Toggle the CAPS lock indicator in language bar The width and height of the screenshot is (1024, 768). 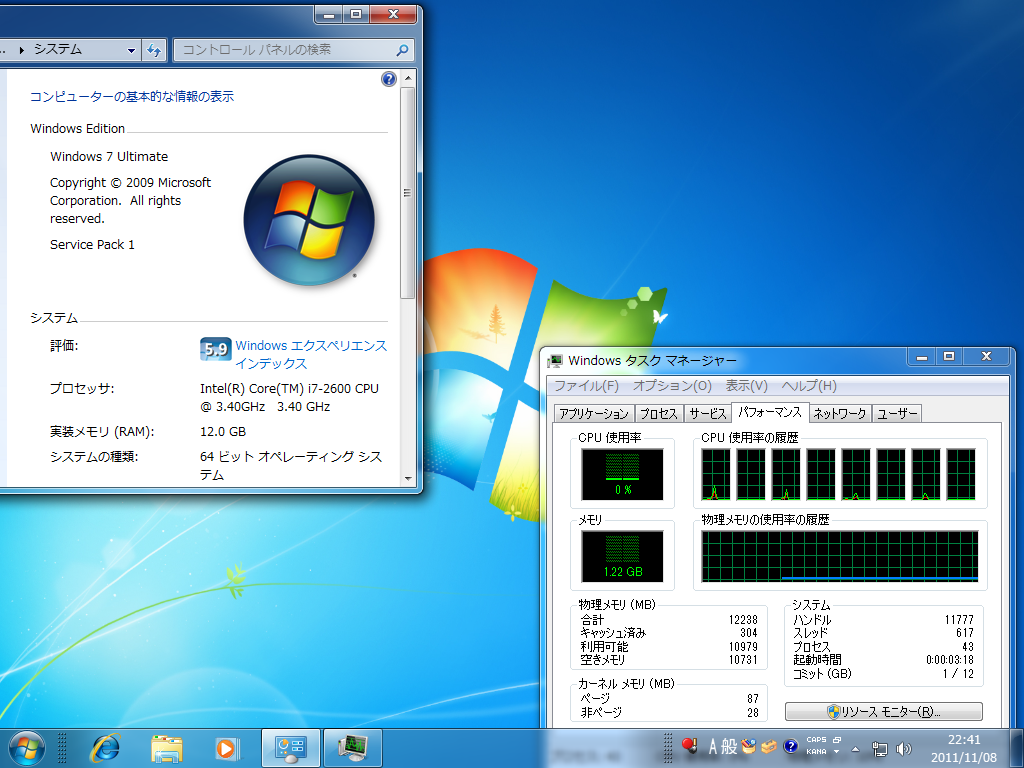tap(816, 740)
